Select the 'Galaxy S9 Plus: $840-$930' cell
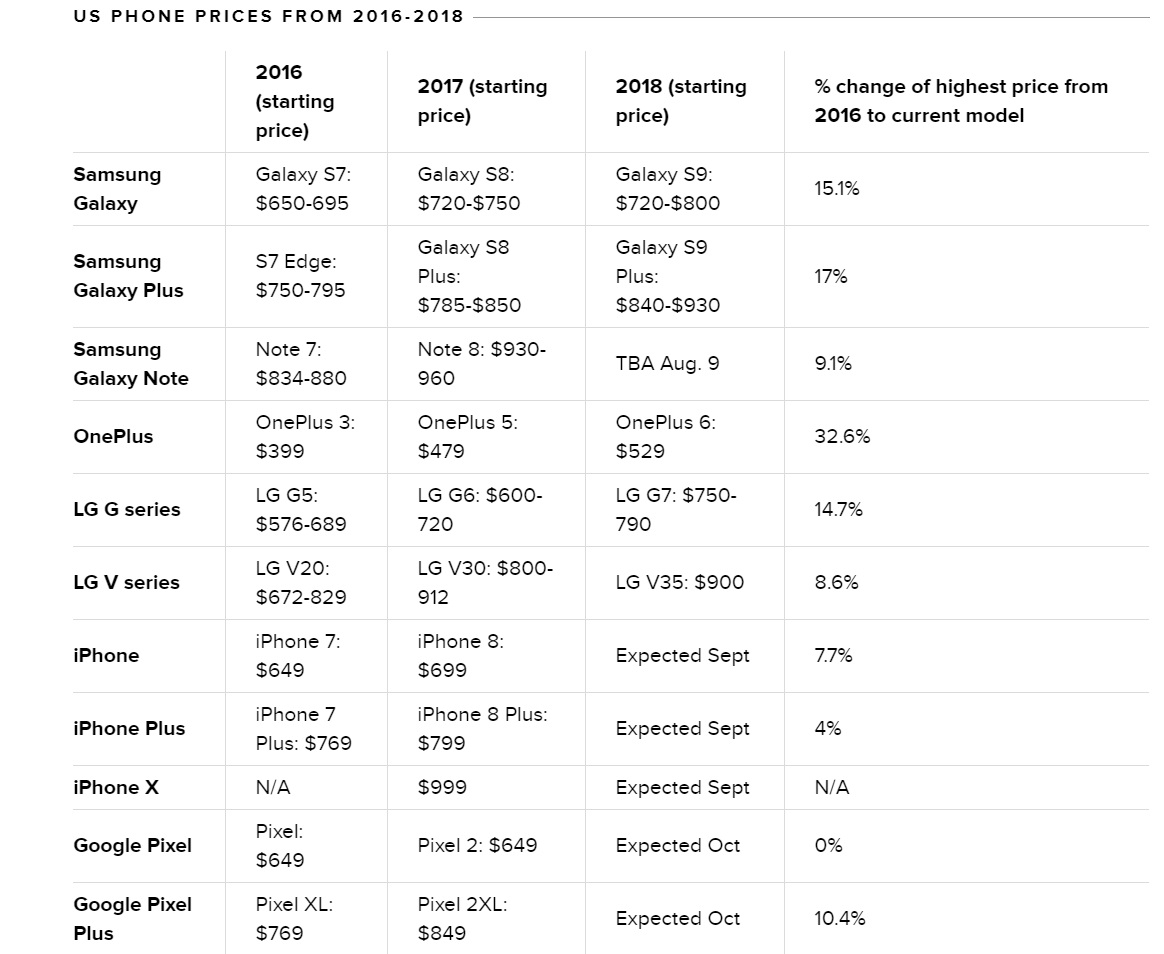The width and height of the screenshot is (1164, 954). click(667, 276)
